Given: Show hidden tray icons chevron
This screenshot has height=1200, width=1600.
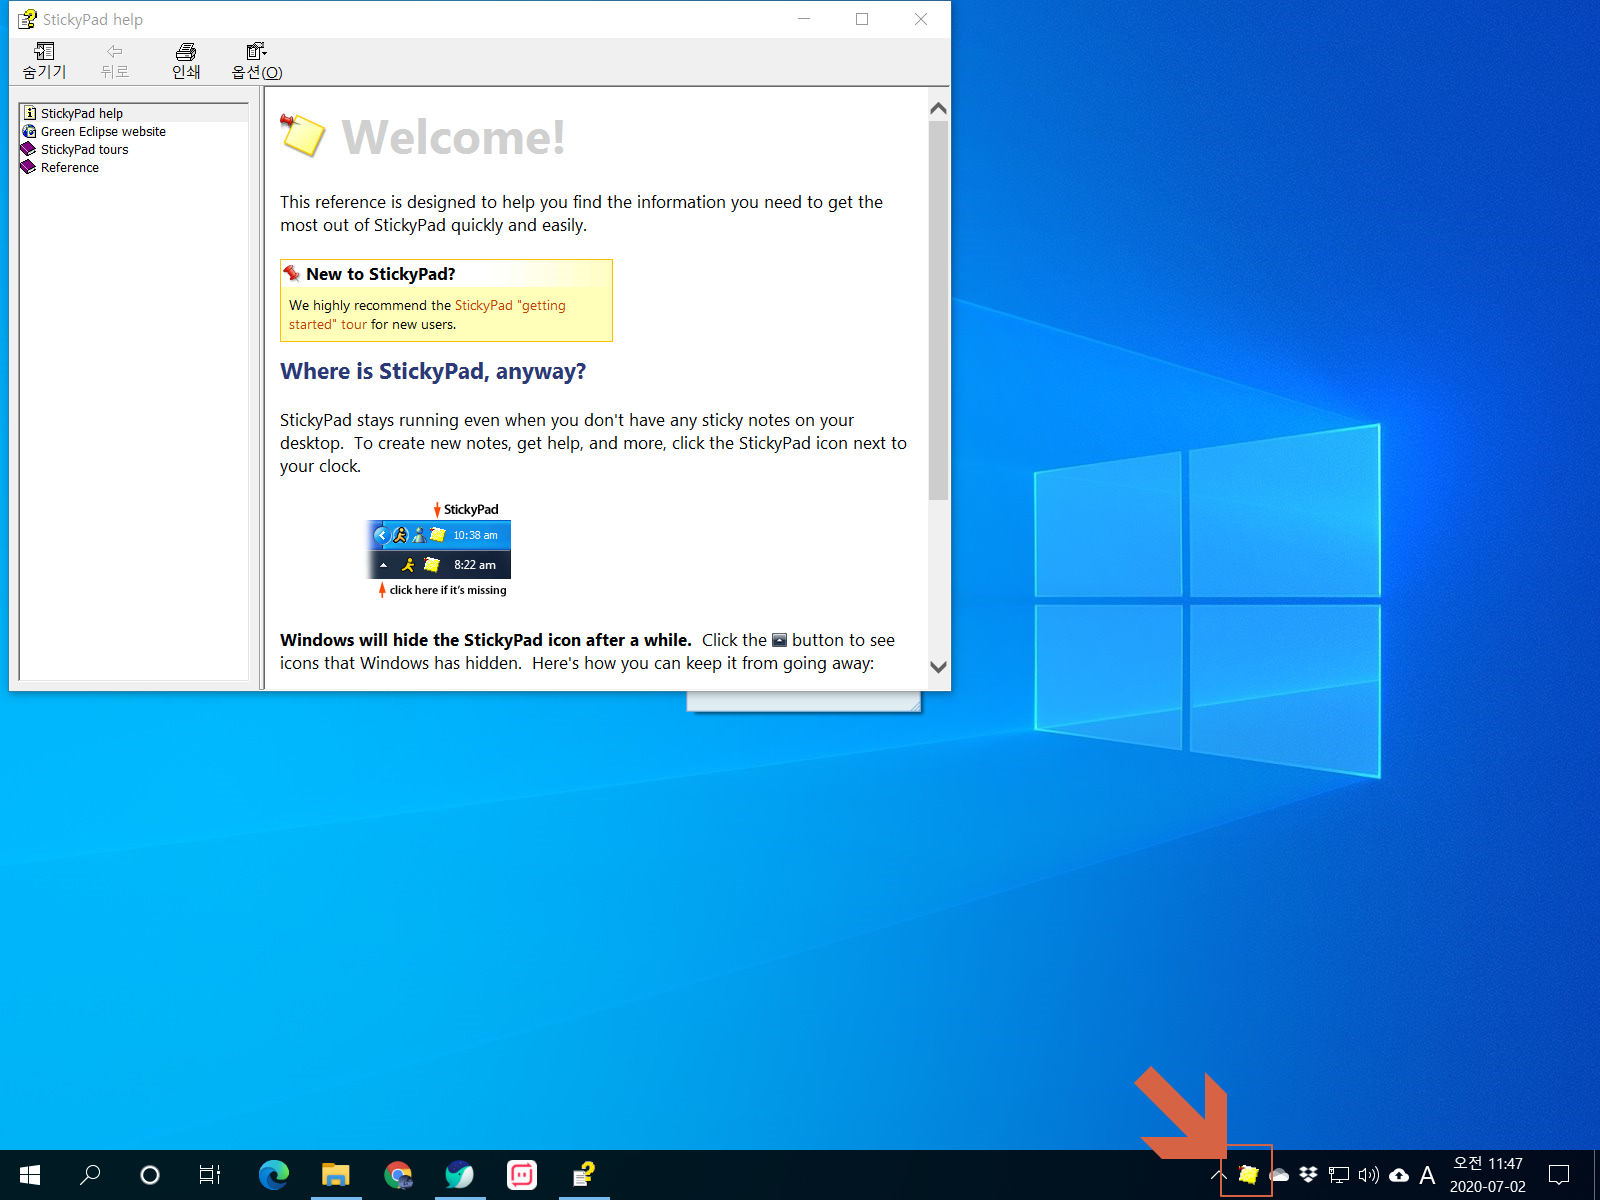Looking at the screenshot, I should [x=1218, y=1175].
